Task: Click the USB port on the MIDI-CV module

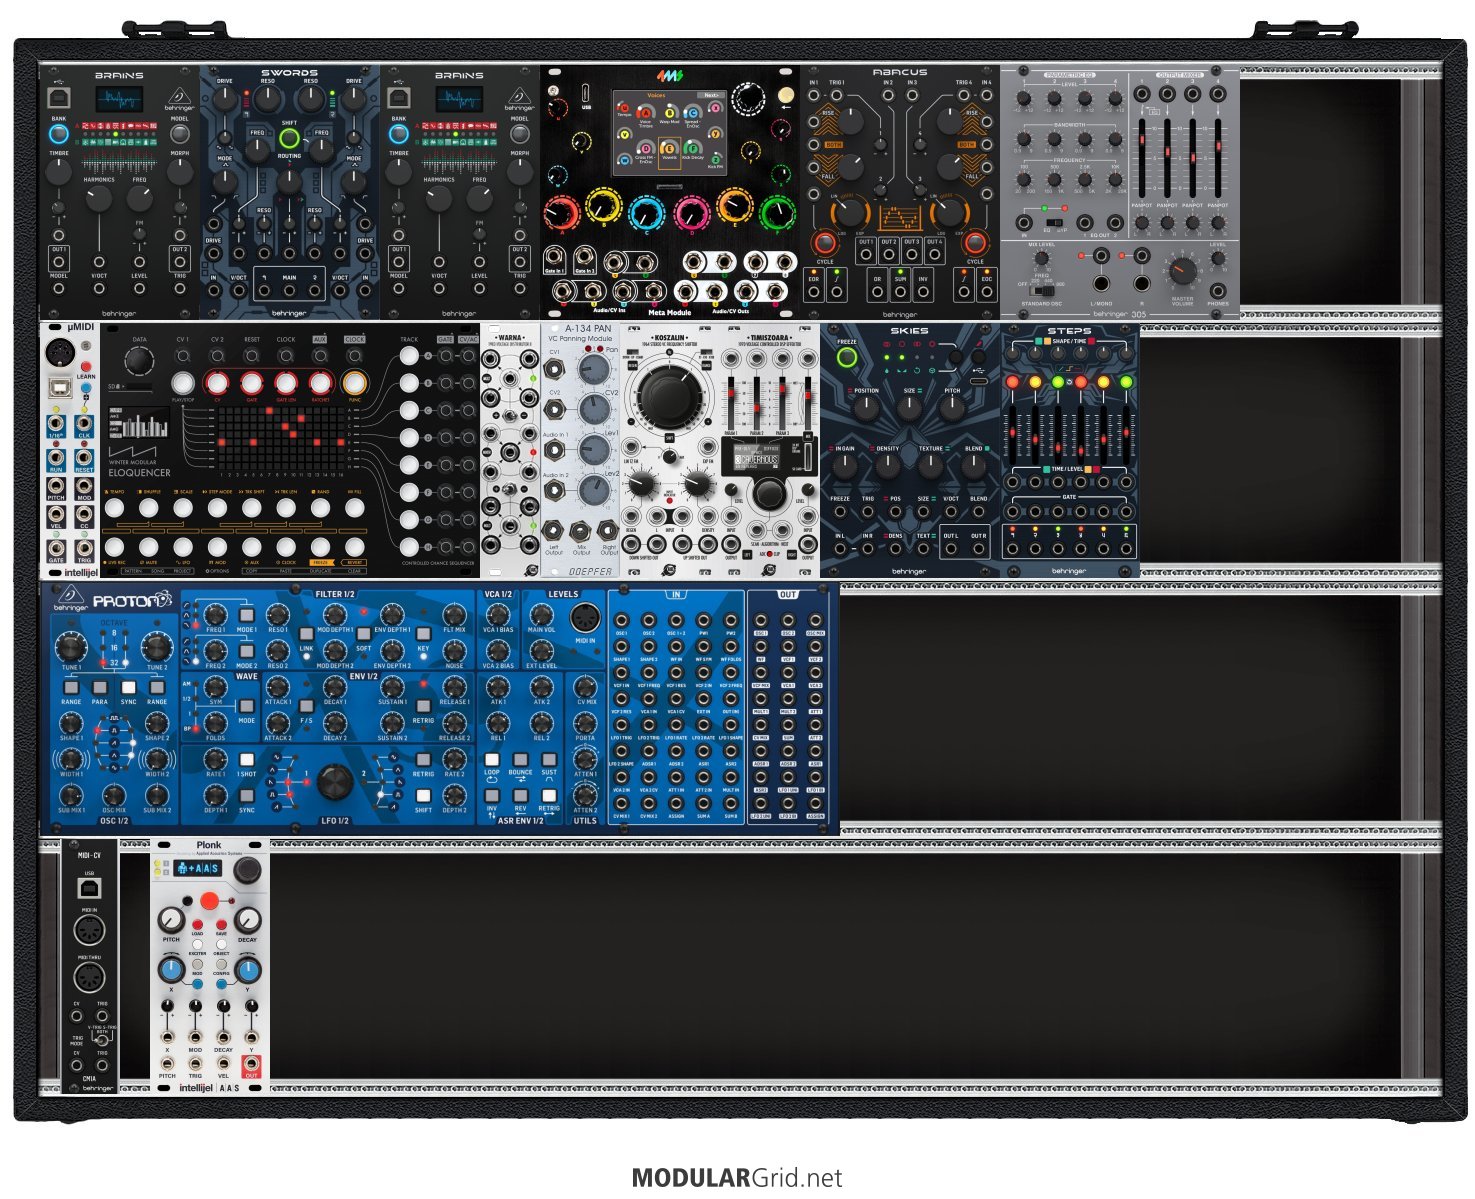Action: pyautogui.click(x=90, y=888)
